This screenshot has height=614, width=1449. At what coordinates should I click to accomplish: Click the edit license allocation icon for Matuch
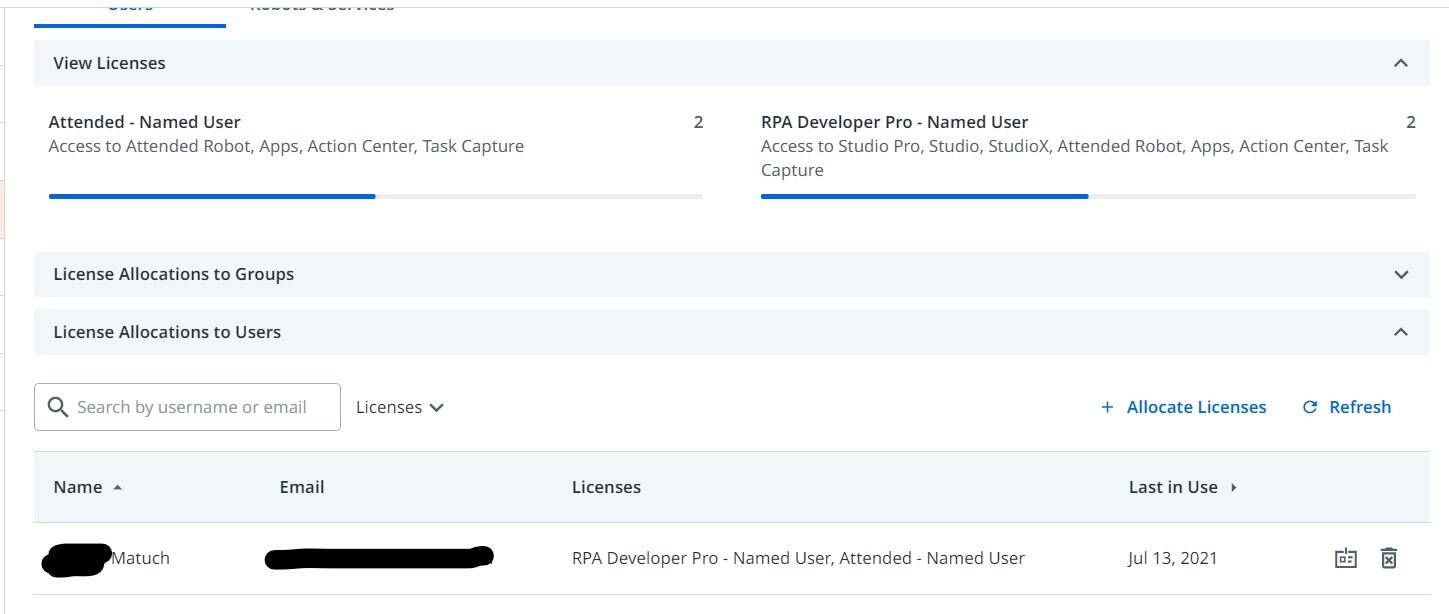click(1346, 558)
